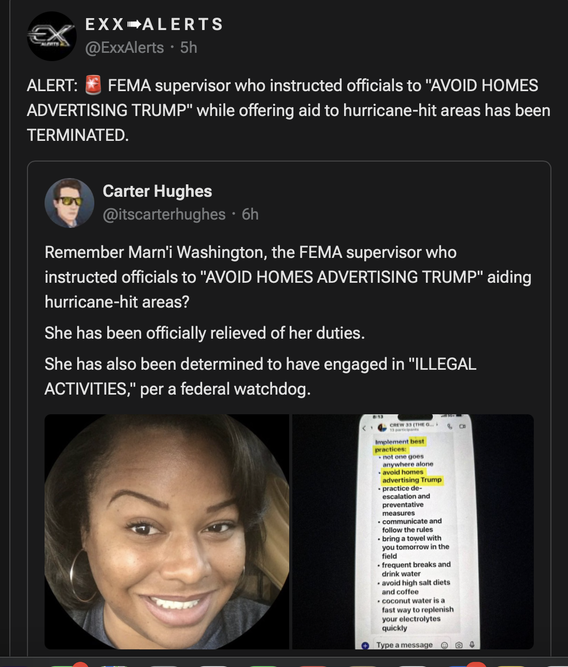The image size is (568, 667).
Task: Open the @ExxAlerts handle
Action: pyautogui.click(x=124, y=48)
